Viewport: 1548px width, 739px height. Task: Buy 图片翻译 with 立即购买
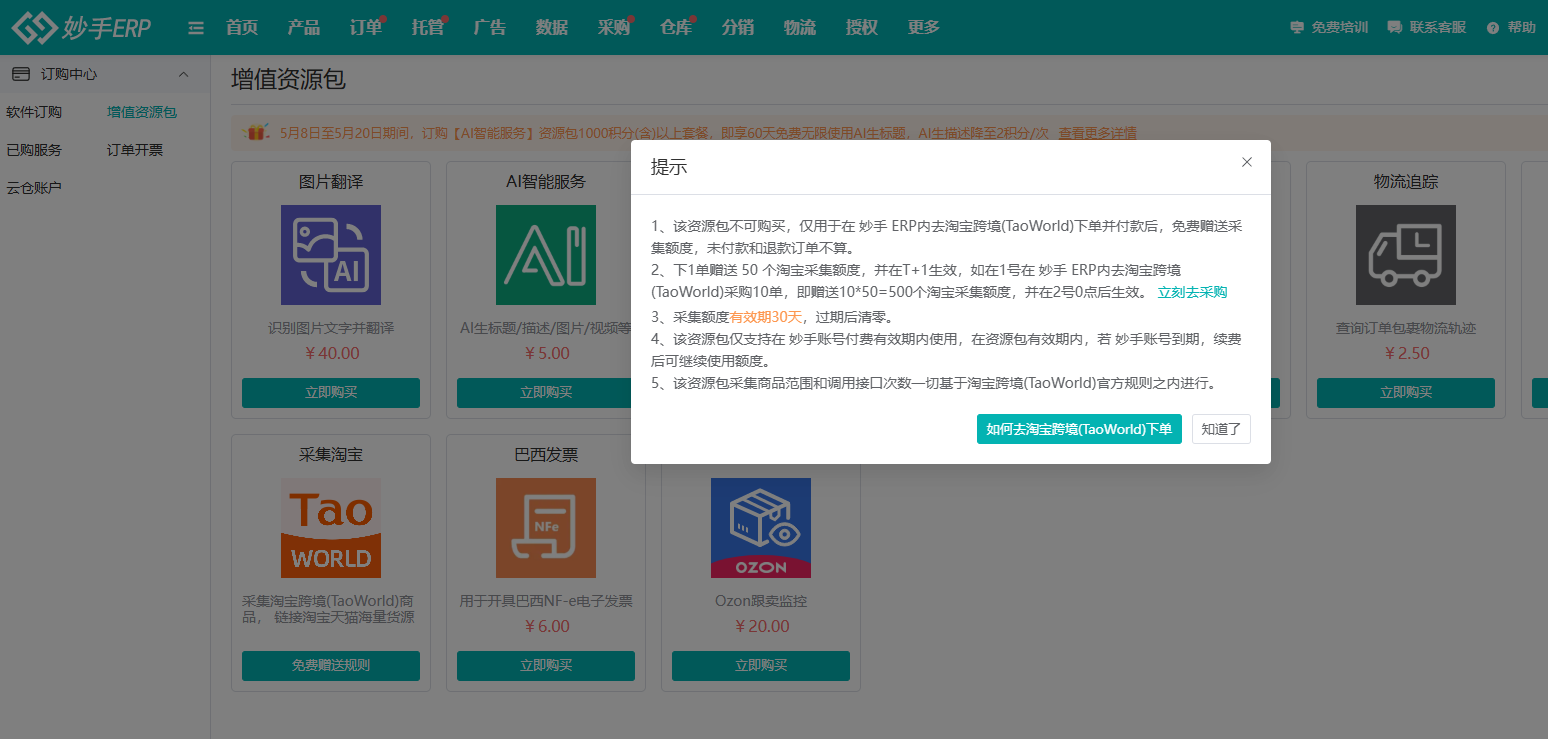331,393
